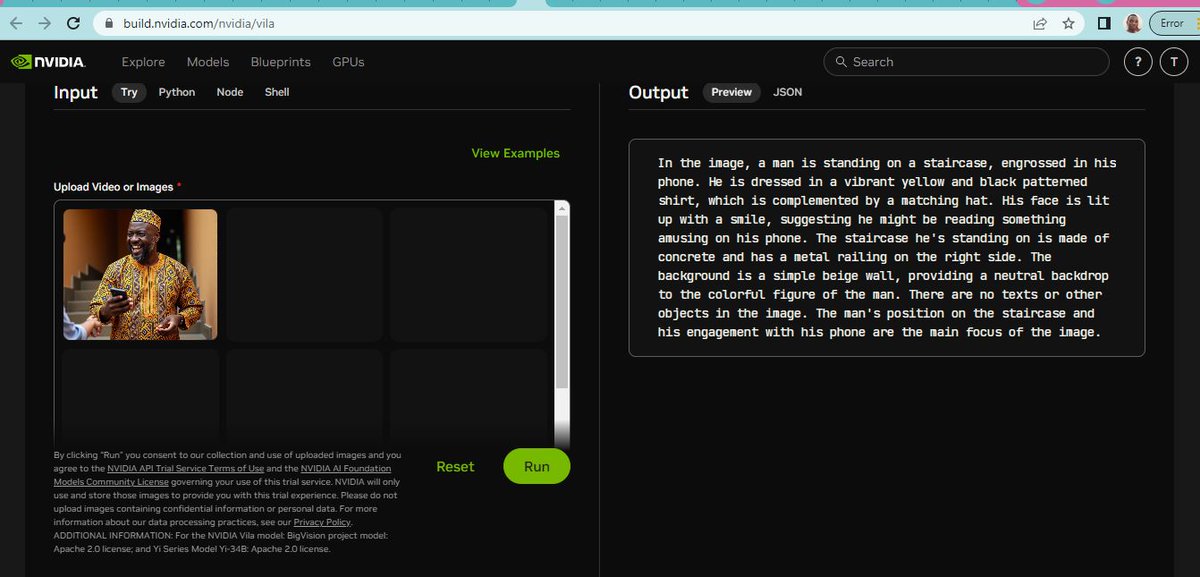
Task: Select the Try tab under Input
Action: [x=129, y=92]
